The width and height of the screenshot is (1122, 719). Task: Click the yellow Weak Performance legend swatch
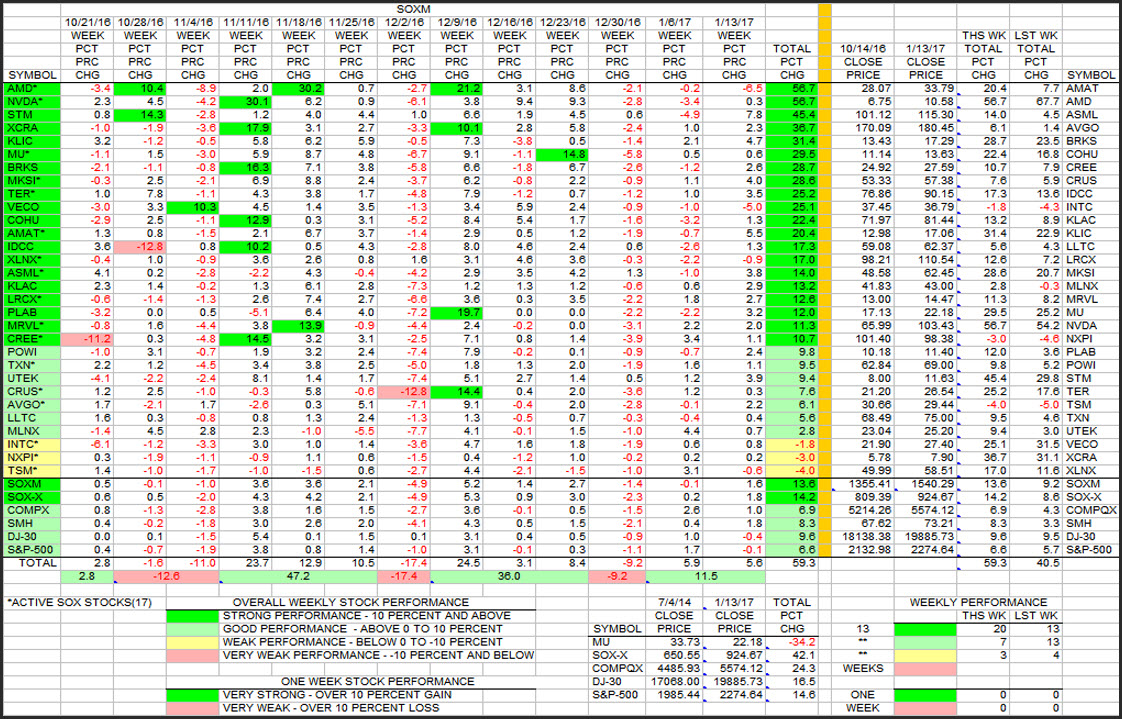[x=192, y=642]
